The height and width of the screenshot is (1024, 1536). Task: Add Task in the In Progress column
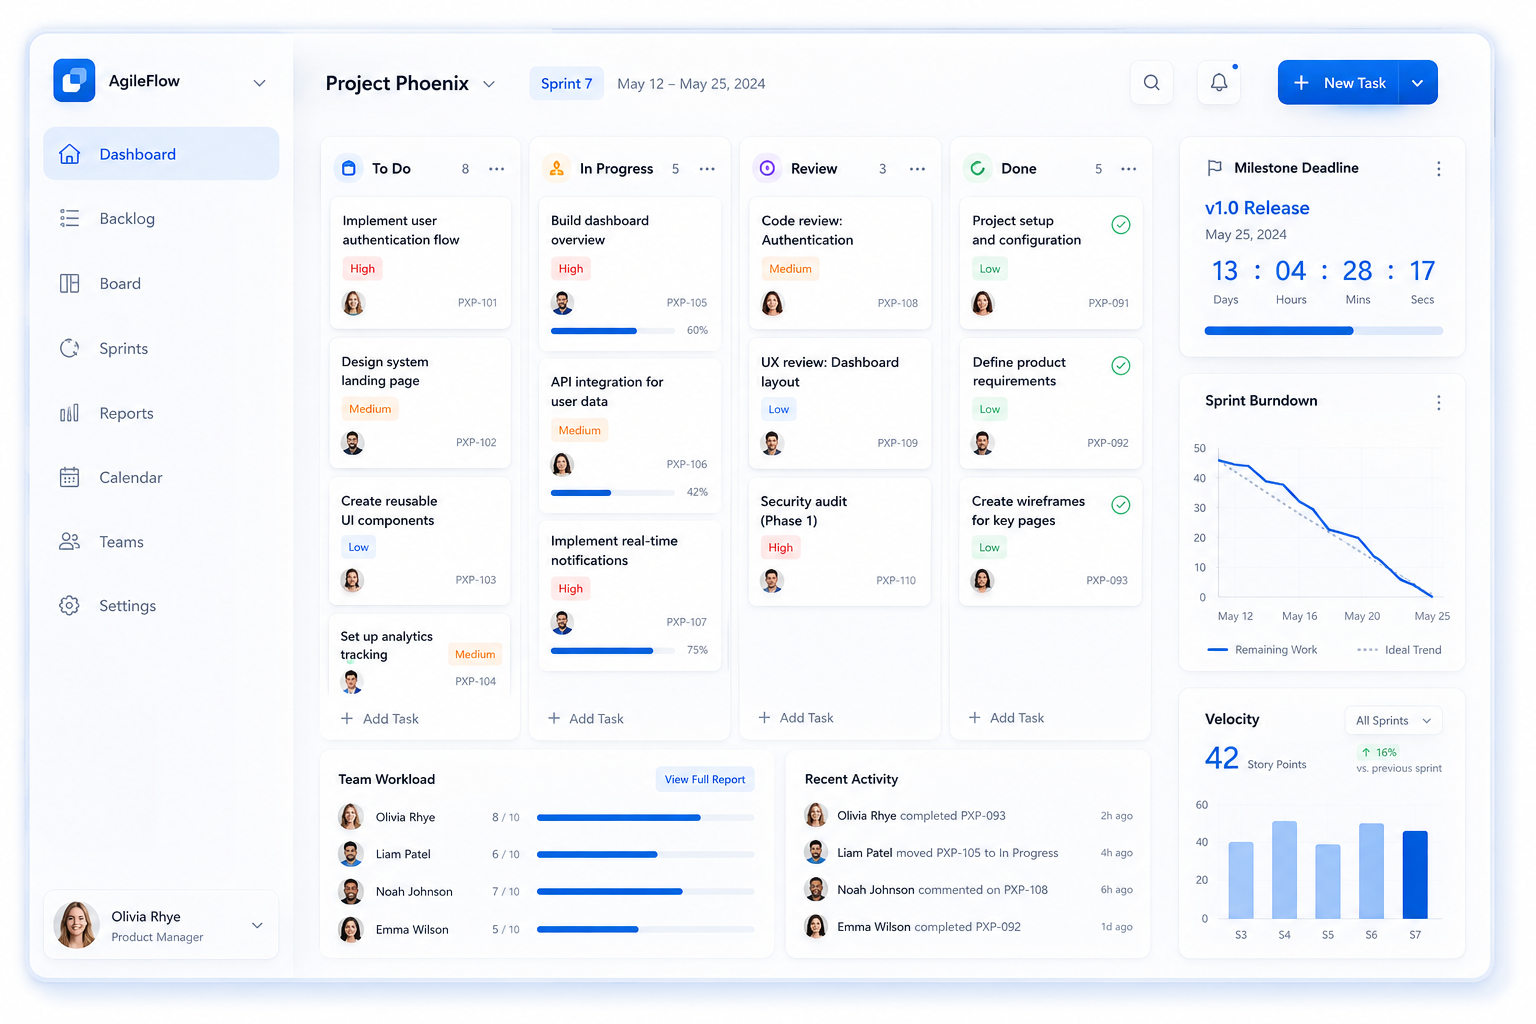coord(586,719)
